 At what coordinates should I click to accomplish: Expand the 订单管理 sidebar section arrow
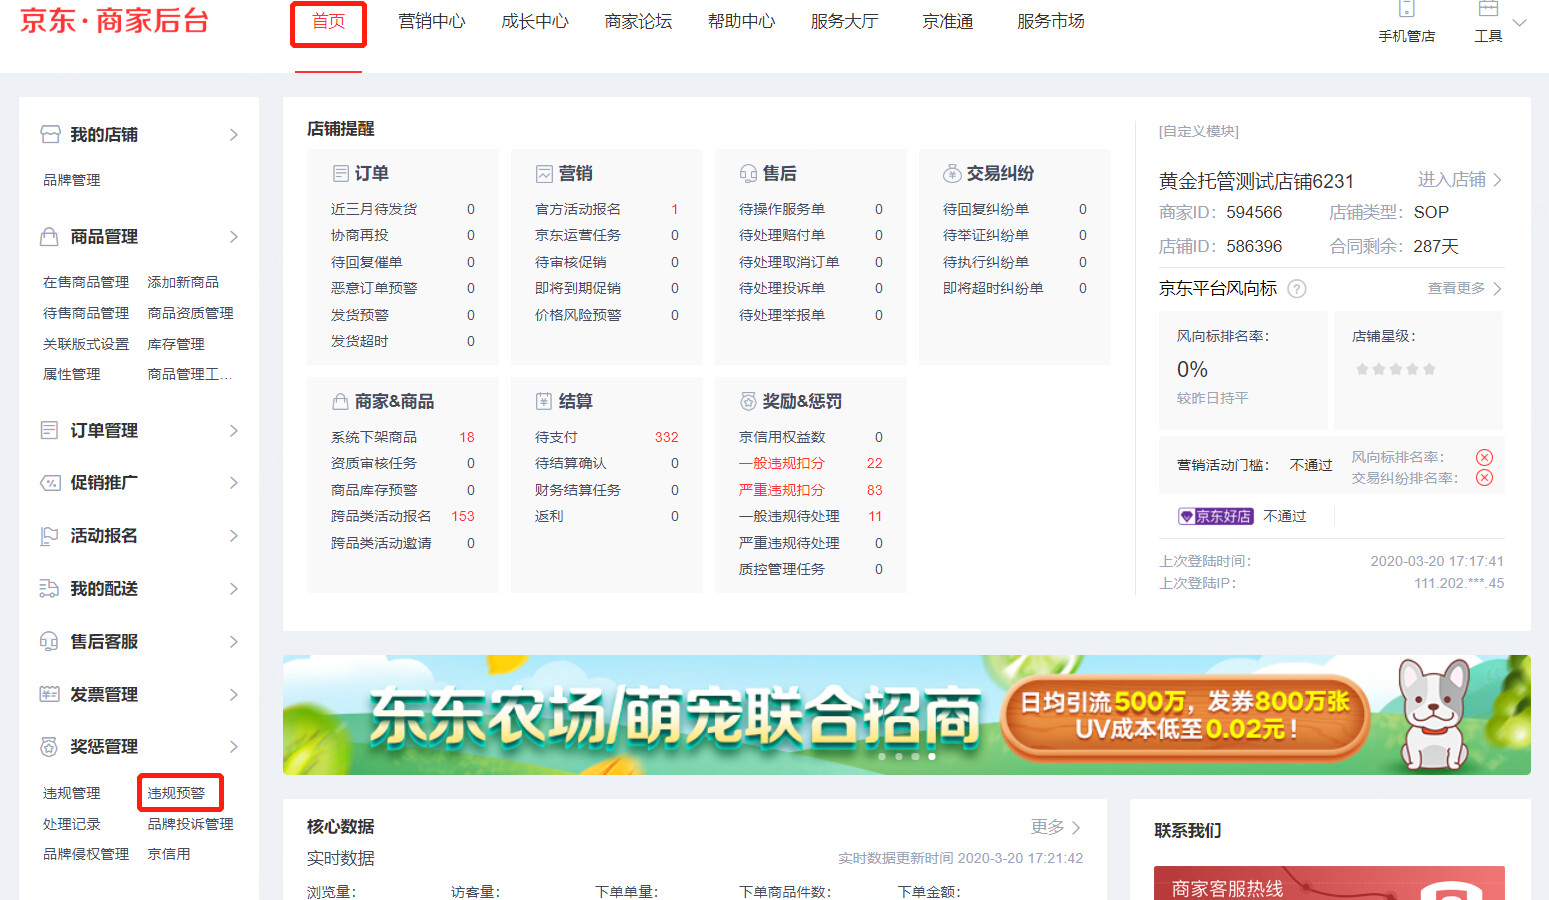[234, 431]
